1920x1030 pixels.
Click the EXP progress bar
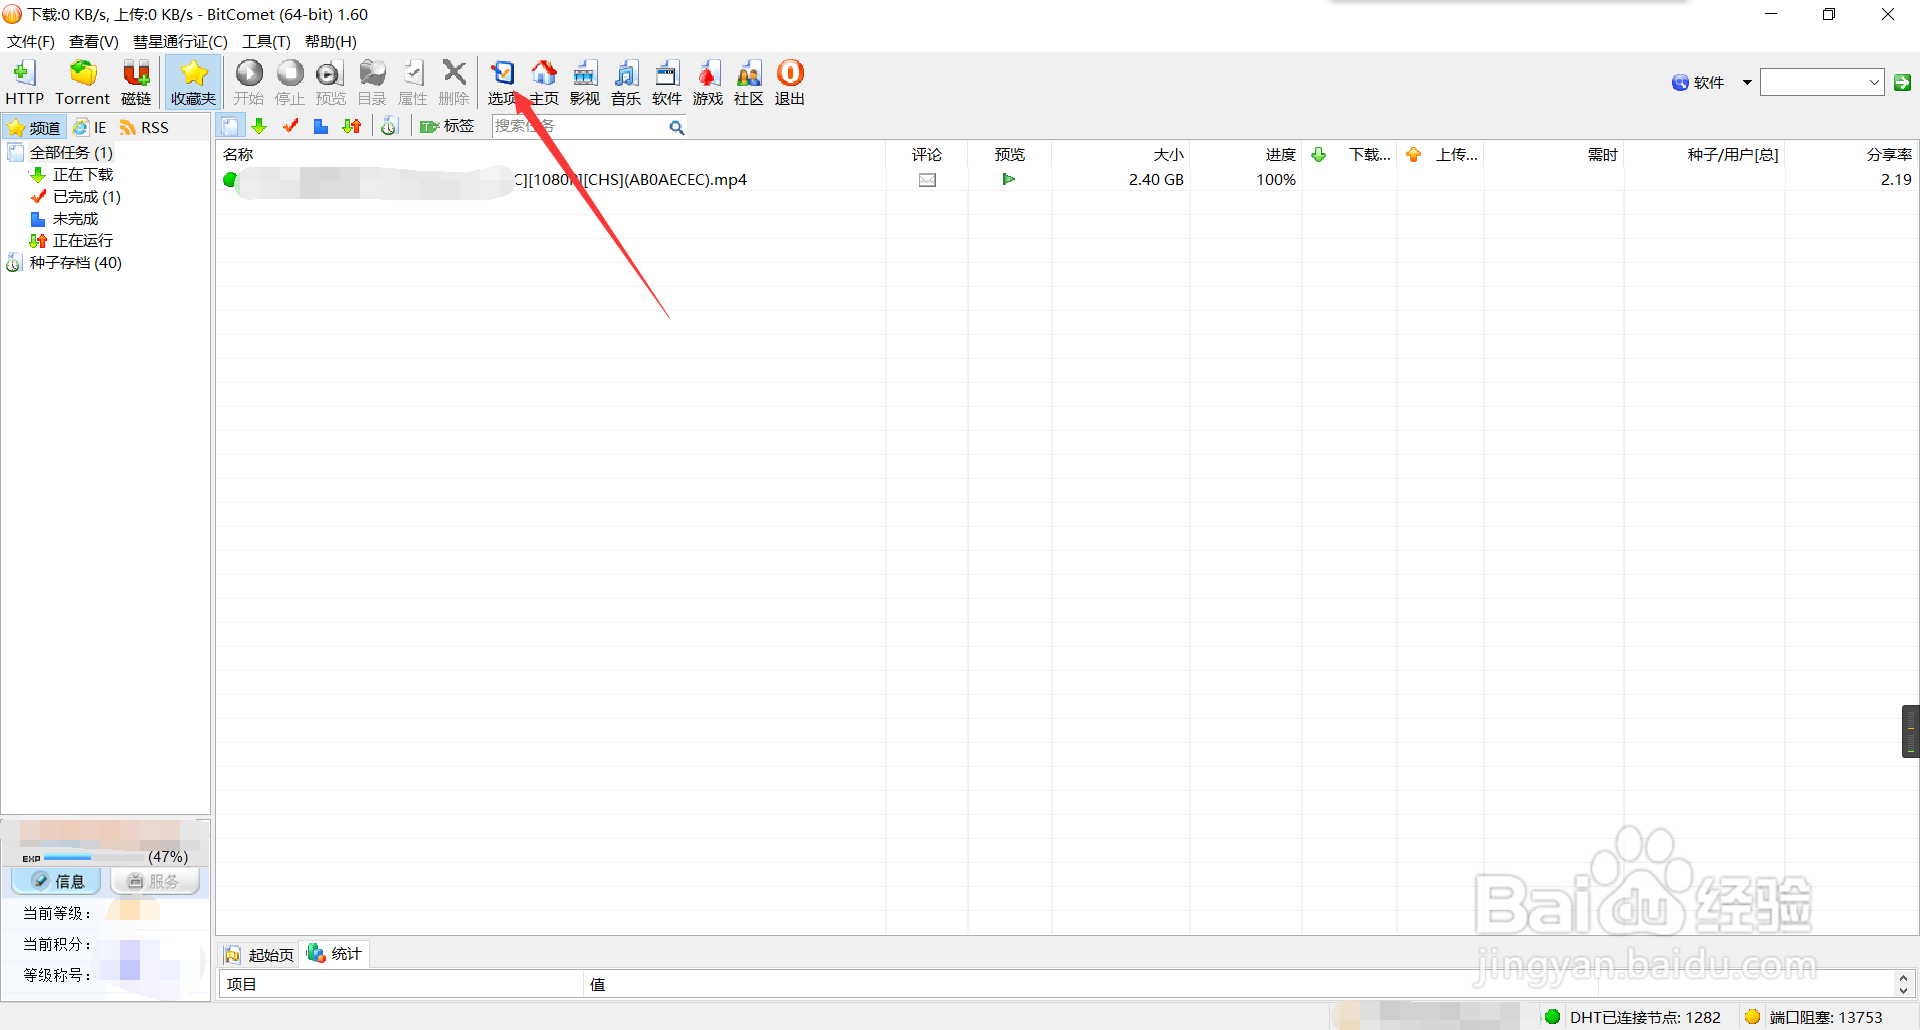point(95,857)
